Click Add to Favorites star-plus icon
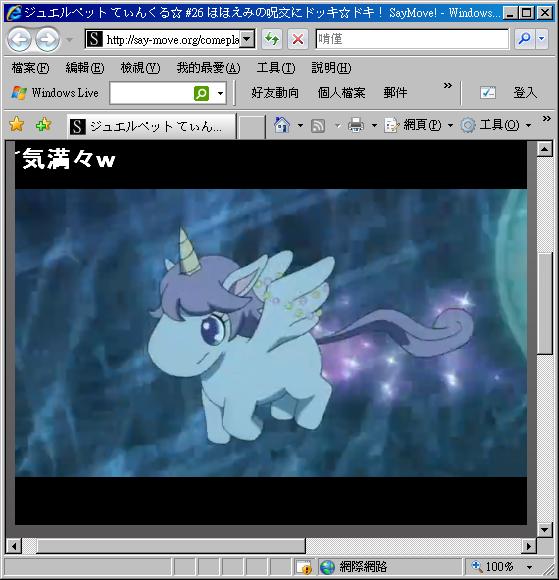The height and width of the screenshot is (580, 559). pyautogui.click(x=44, y=124)
